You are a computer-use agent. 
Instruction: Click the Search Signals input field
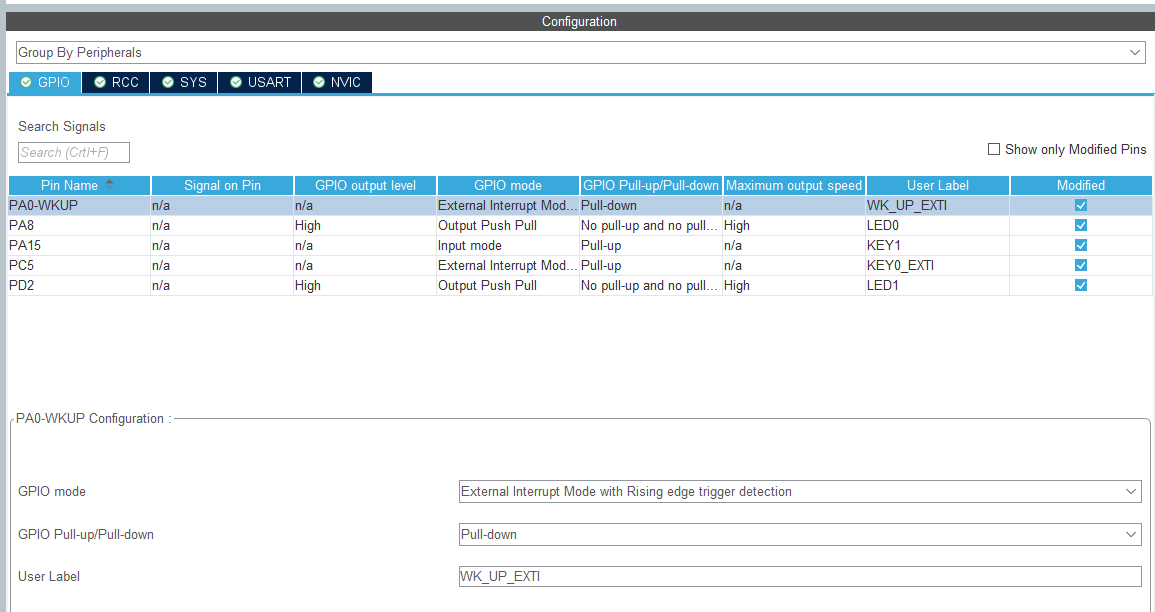pyautogui.click(x=74, y=152)
